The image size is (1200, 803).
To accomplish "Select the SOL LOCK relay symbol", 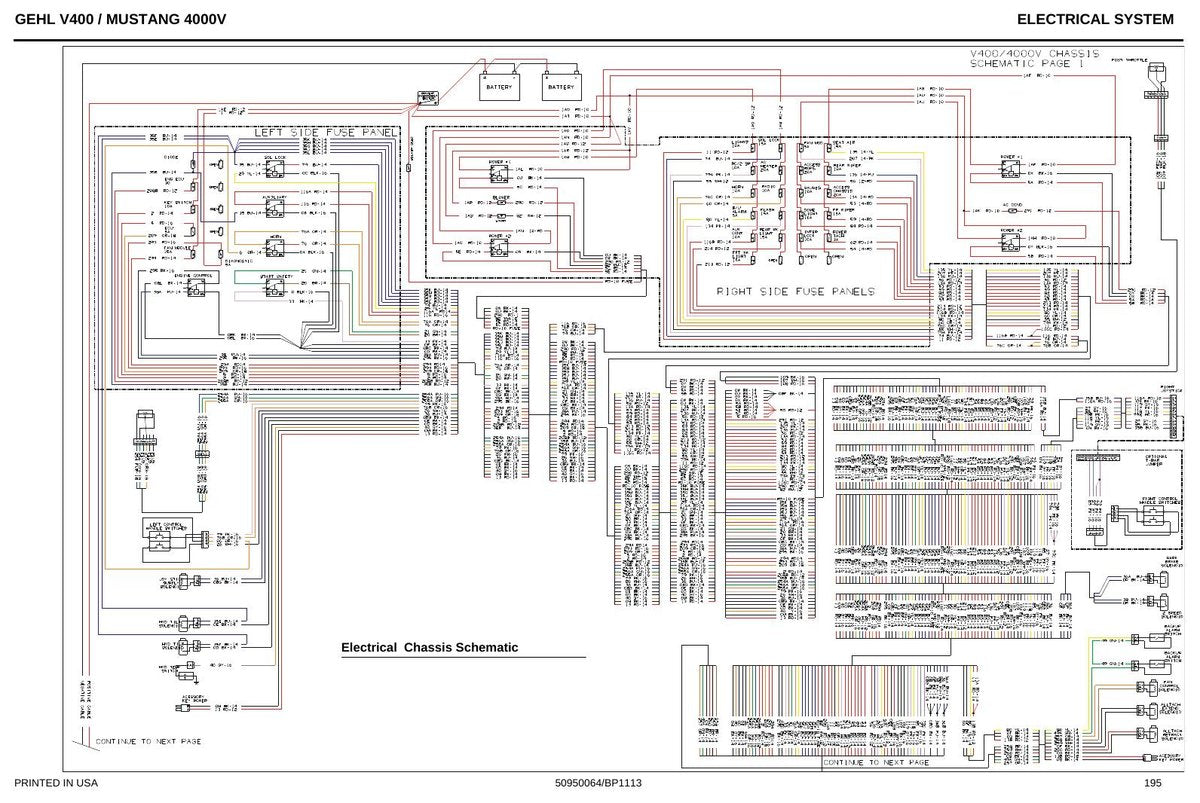I will tap(275, 169).
